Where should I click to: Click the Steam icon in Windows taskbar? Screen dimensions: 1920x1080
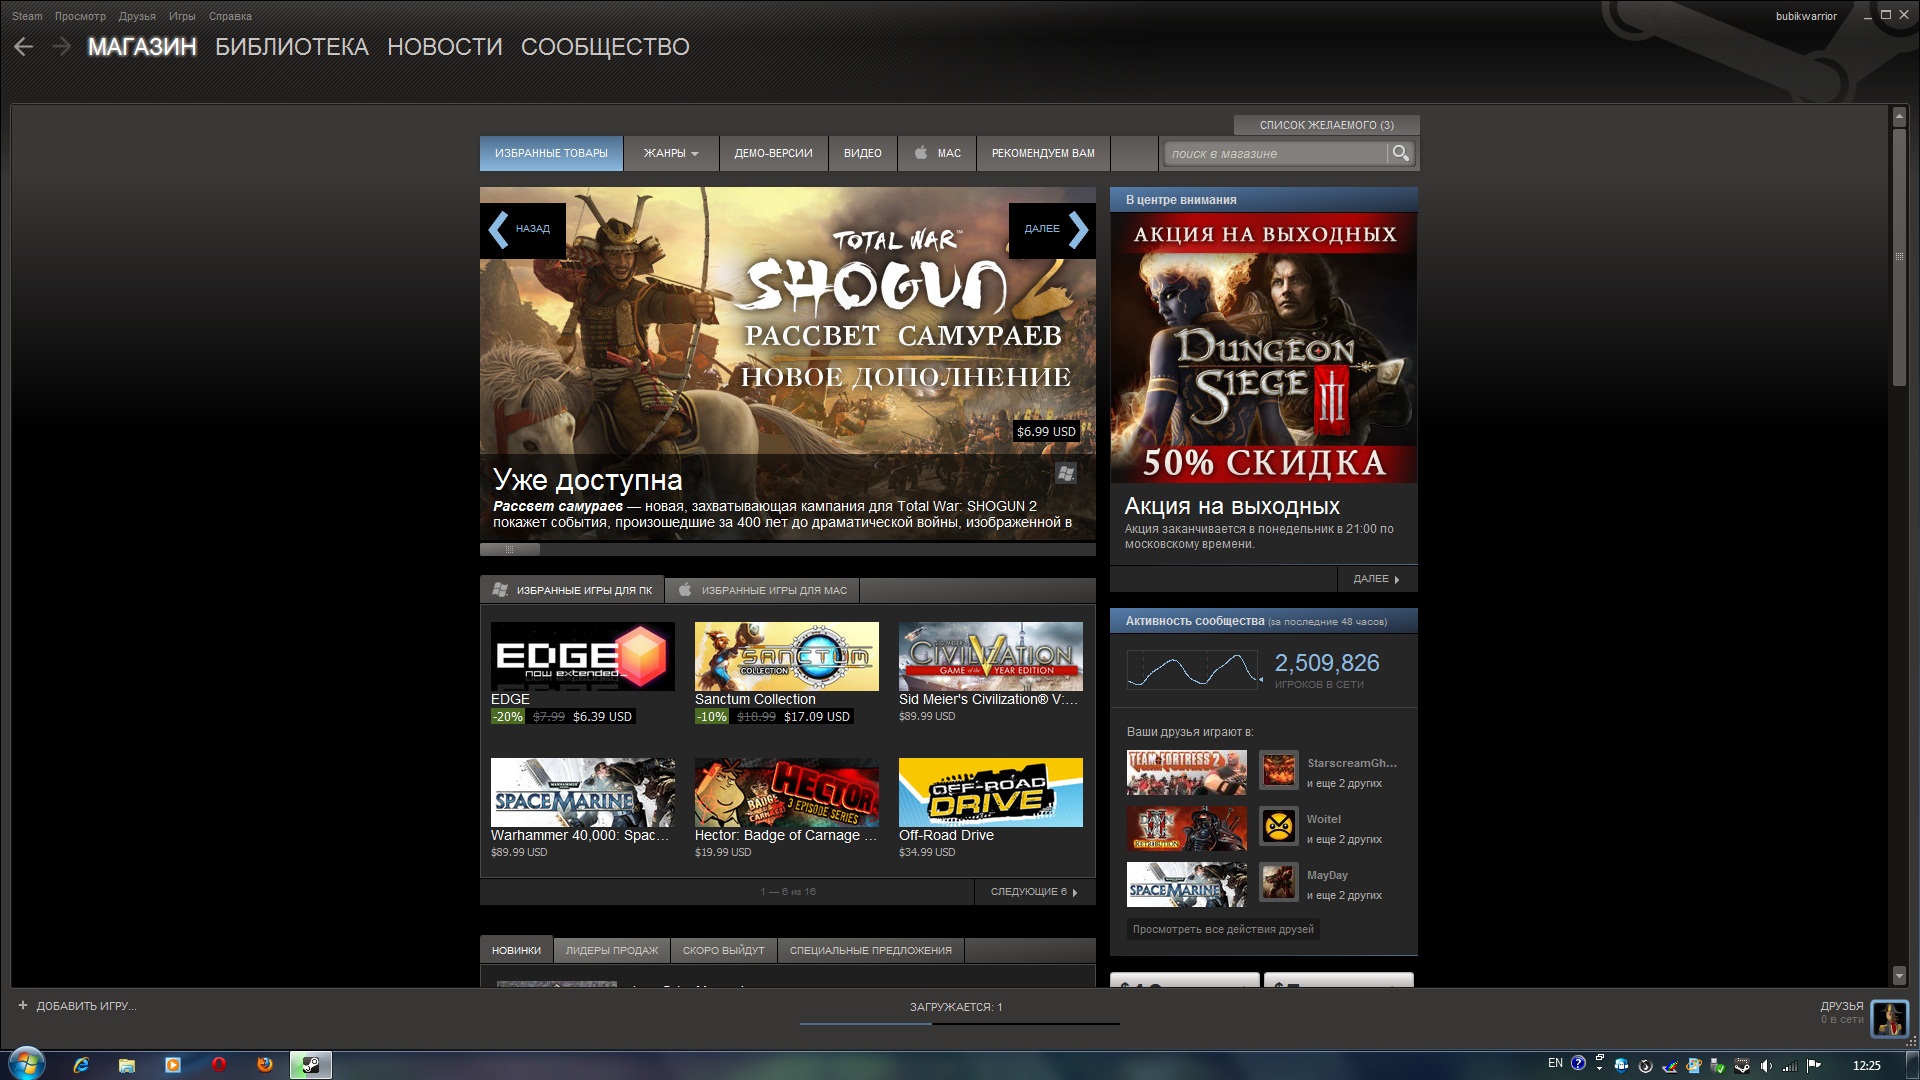(310, 1065)
